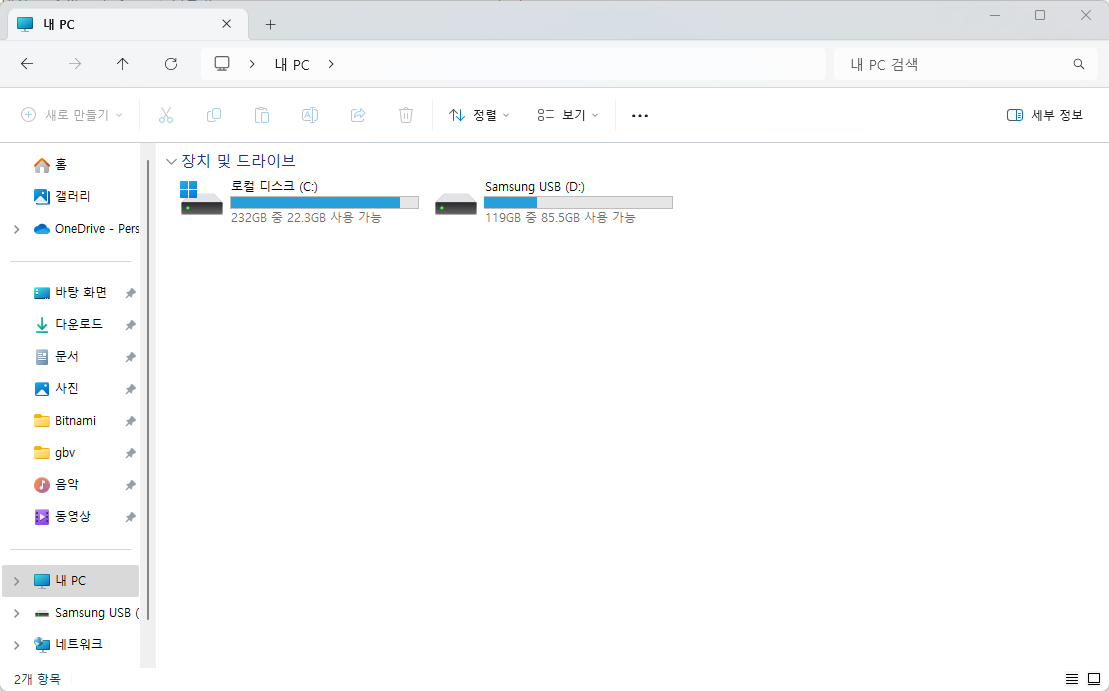Unpin 문서 via its pin icon
Screen dimensions: 1109x691
[x=130, y=357]
